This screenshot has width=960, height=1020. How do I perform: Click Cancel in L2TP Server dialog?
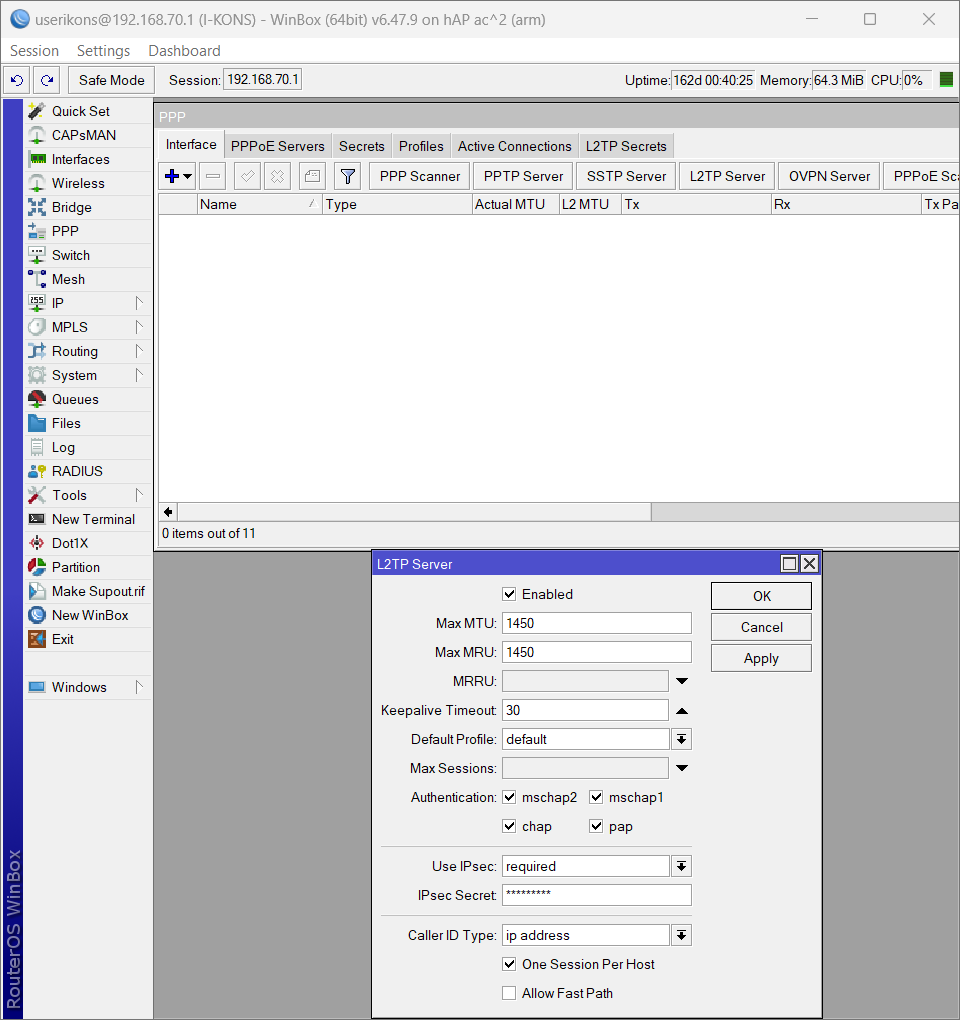coord(761,627)
